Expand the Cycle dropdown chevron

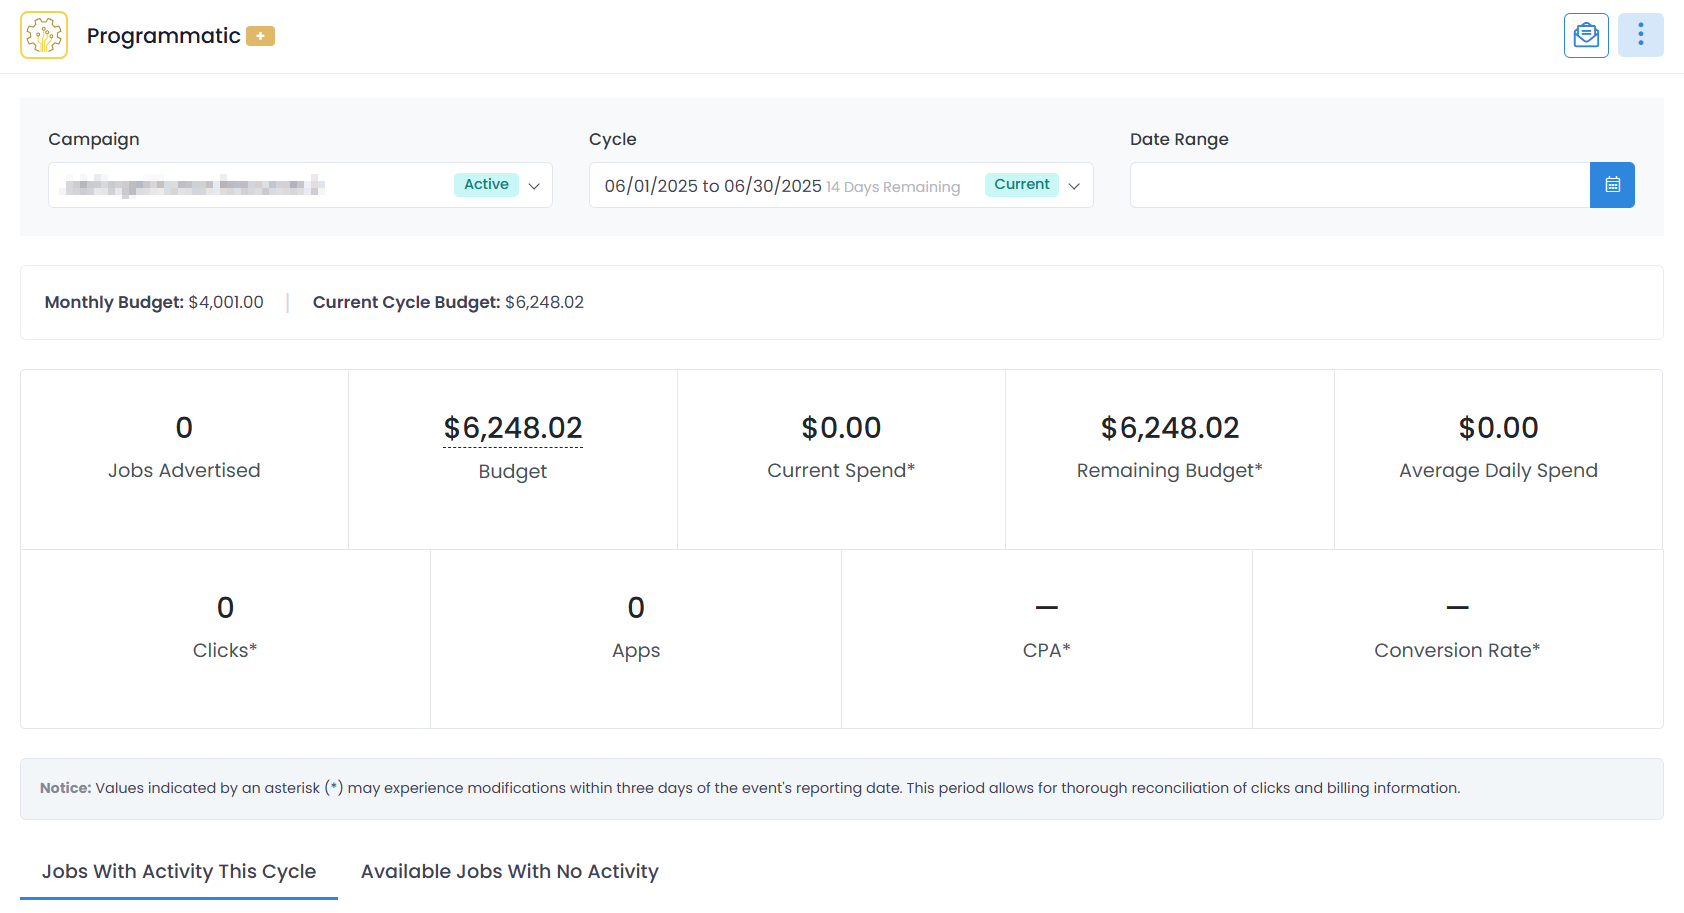[x=1074, y=186]
